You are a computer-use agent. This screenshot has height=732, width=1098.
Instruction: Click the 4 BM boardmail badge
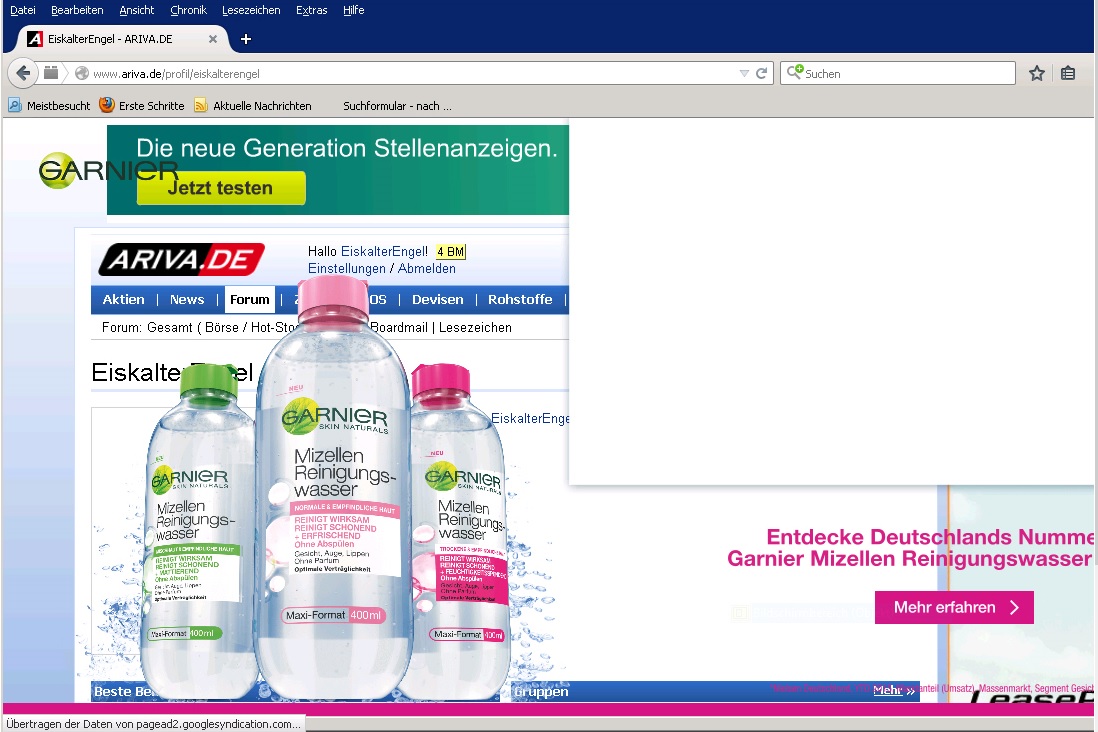[x=450, y=251]
